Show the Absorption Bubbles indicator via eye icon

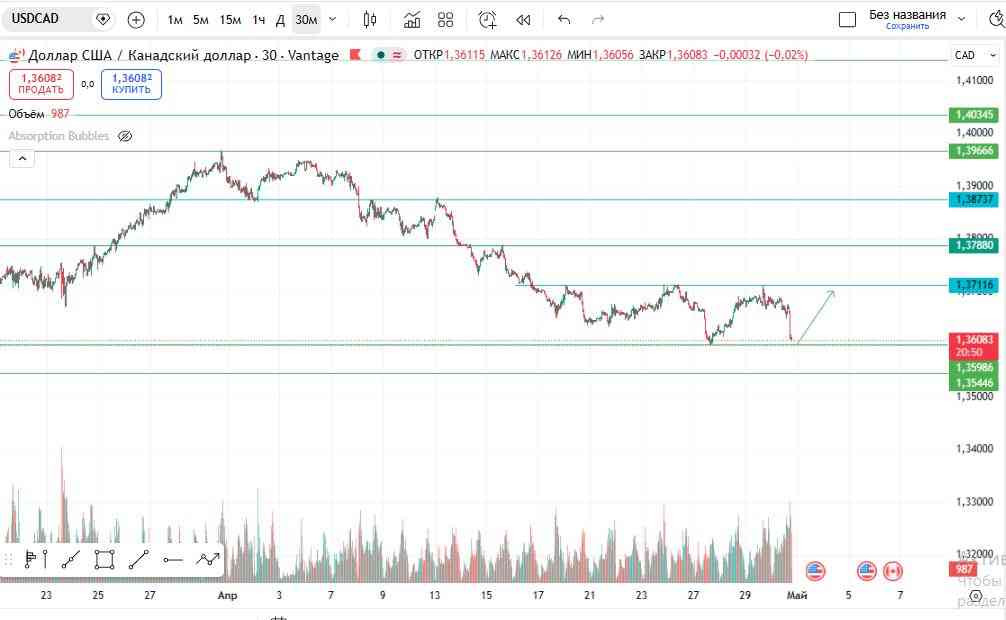[x=125, y=136]
